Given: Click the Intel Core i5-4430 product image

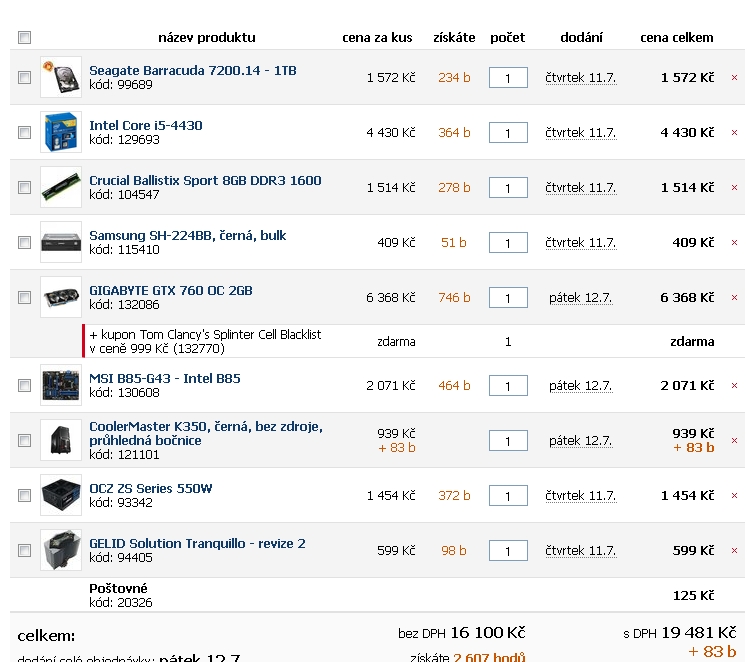Looking at the screenshot, I should point(61,132).
